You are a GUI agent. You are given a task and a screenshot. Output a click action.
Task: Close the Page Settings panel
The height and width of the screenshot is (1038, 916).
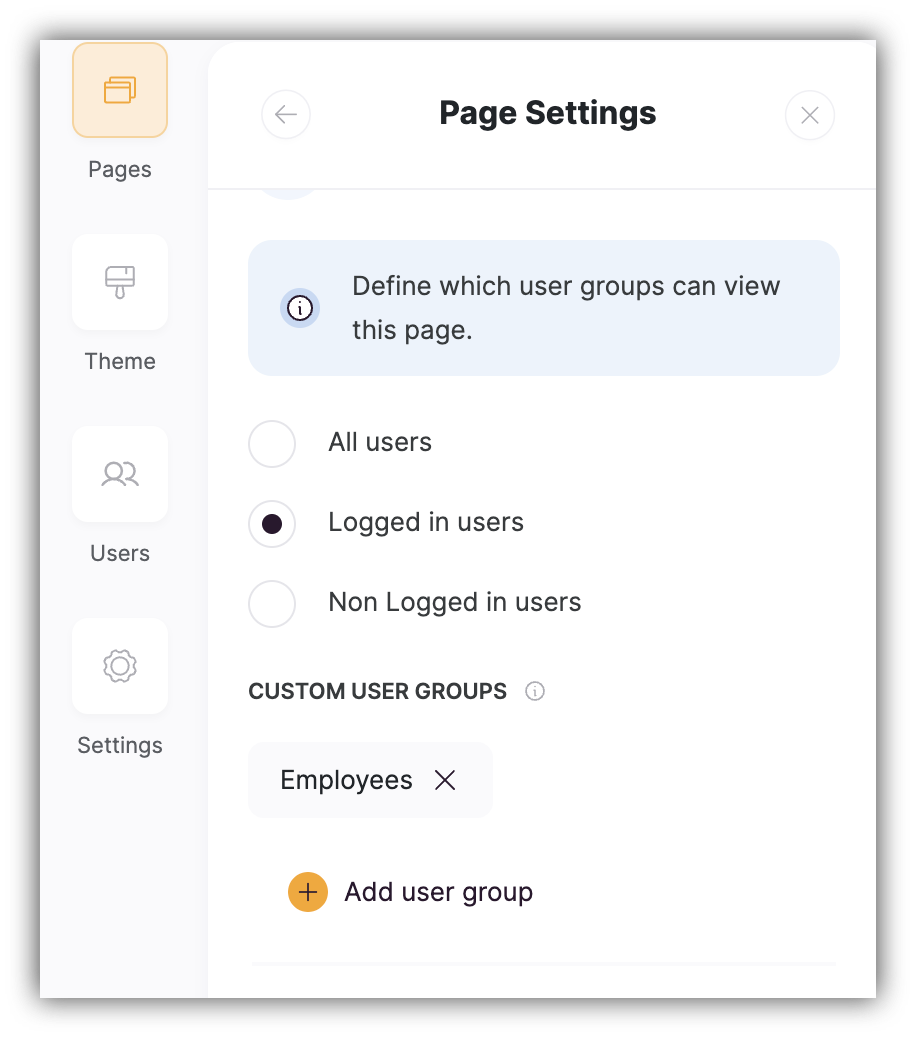[x=810, y=115]
